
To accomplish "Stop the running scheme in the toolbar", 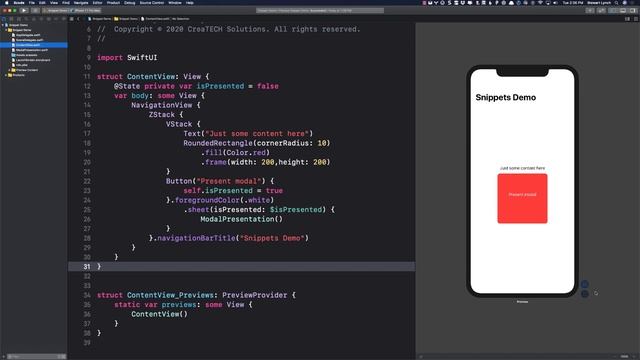I will (x=35, y=10).
